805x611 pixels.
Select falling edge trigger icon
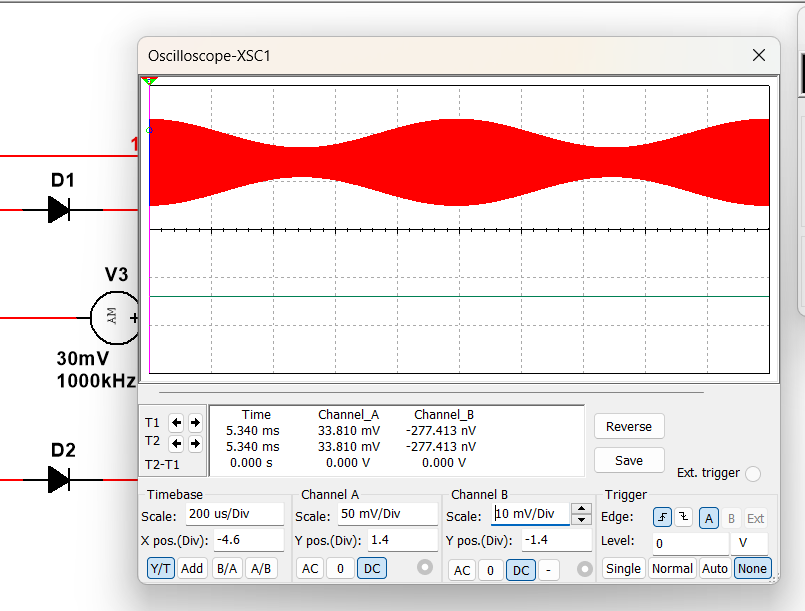[683, 518]
